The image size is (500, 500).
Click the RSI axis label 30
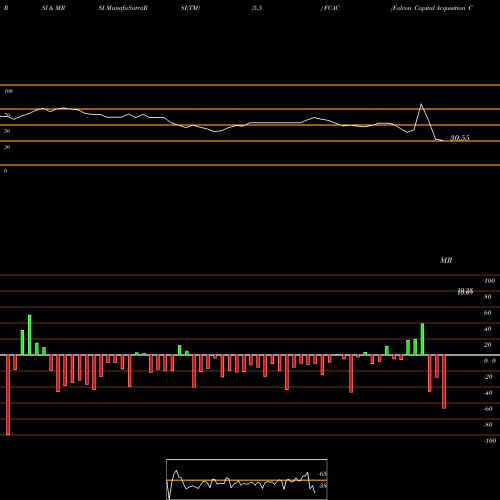(x=7, y=147)
